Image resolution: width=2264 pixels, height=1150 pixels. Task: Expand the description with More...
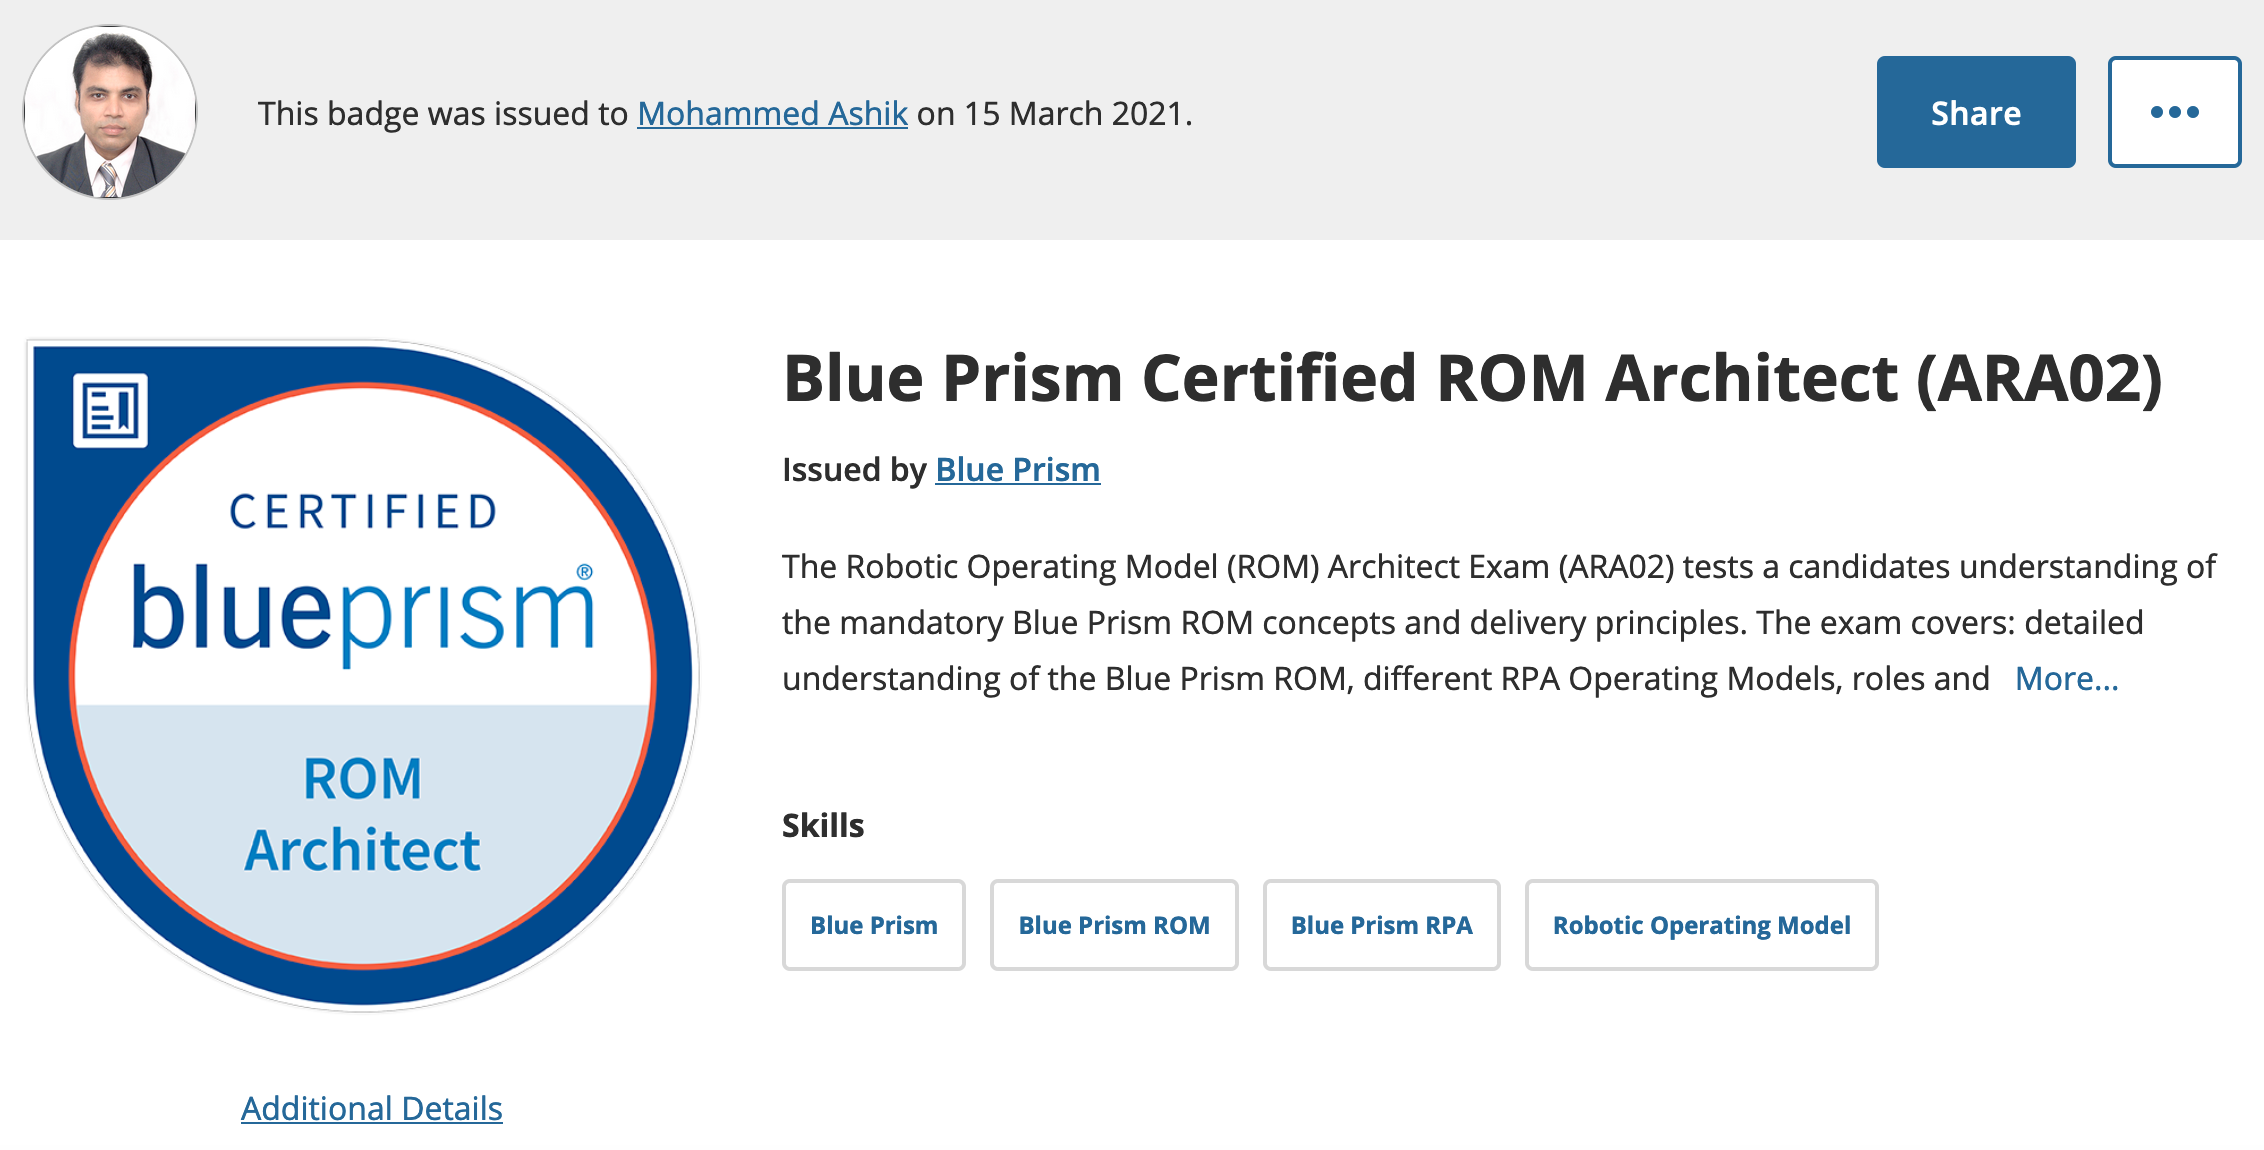2066,678
